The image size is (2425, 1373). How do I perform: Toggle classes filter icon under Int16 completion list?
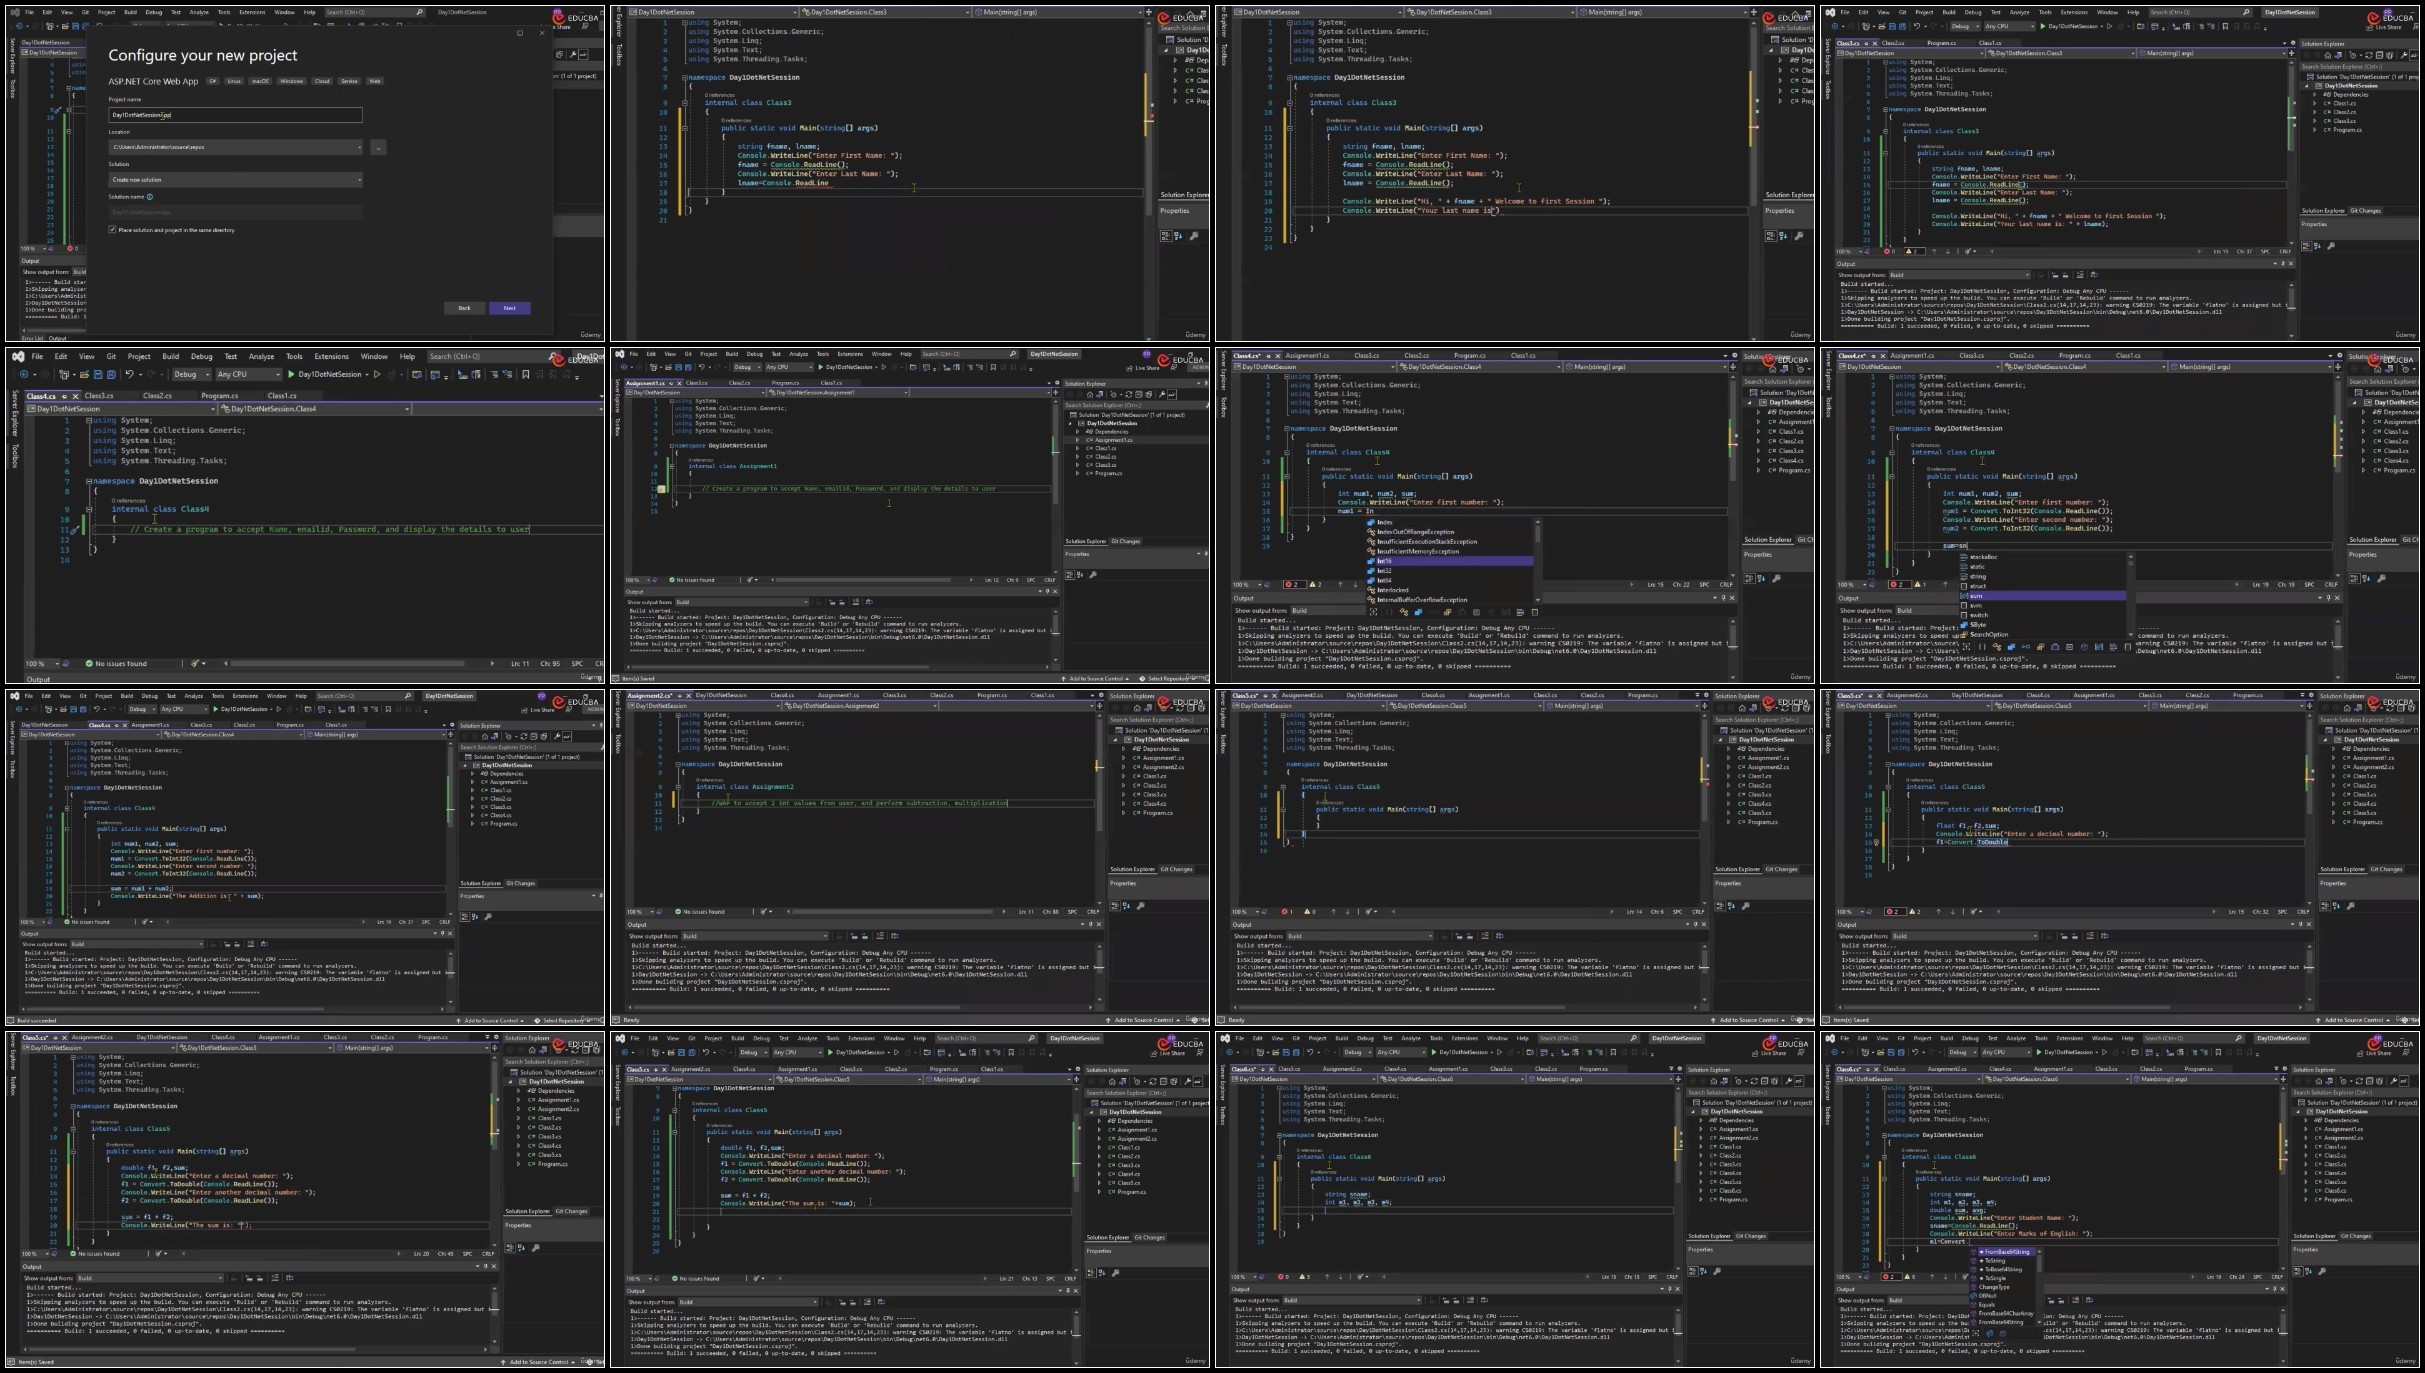coord(1404,612)
